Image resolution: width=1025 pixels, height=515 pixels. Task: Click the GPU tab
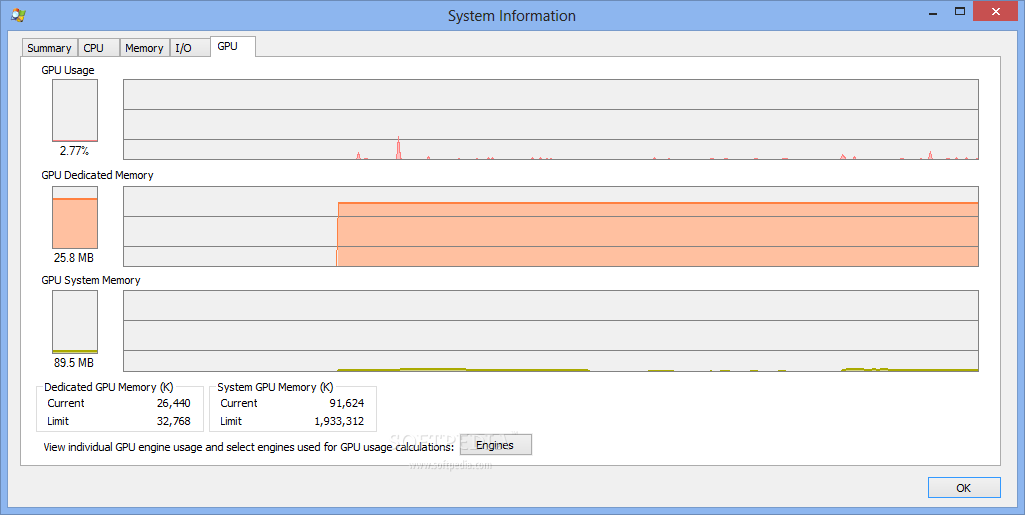(228, 46)
